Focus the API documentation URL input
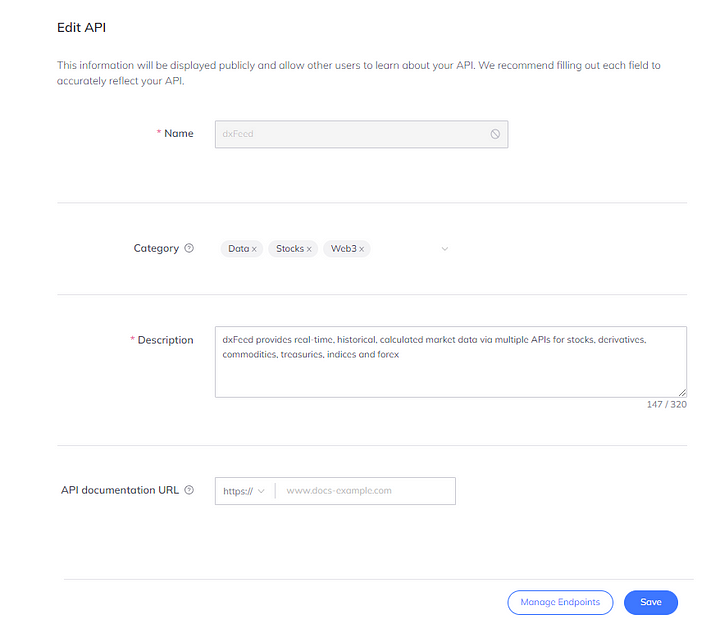 (x=366, y=491)
